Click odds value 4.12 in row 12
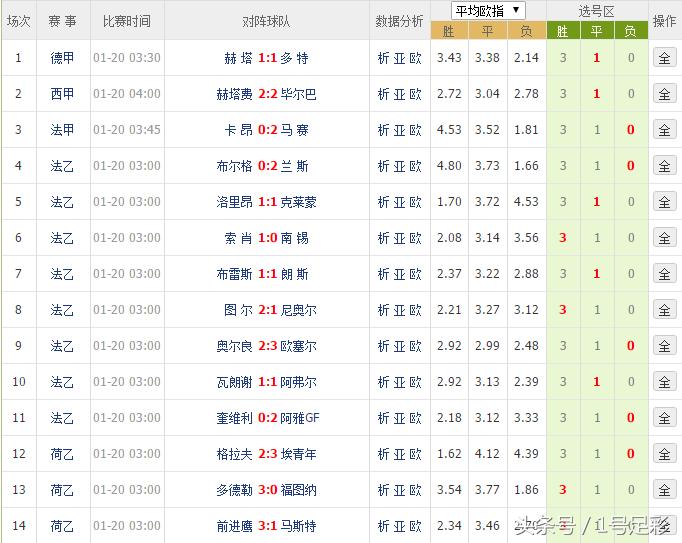The image size is (682, 543). (487, 454)
